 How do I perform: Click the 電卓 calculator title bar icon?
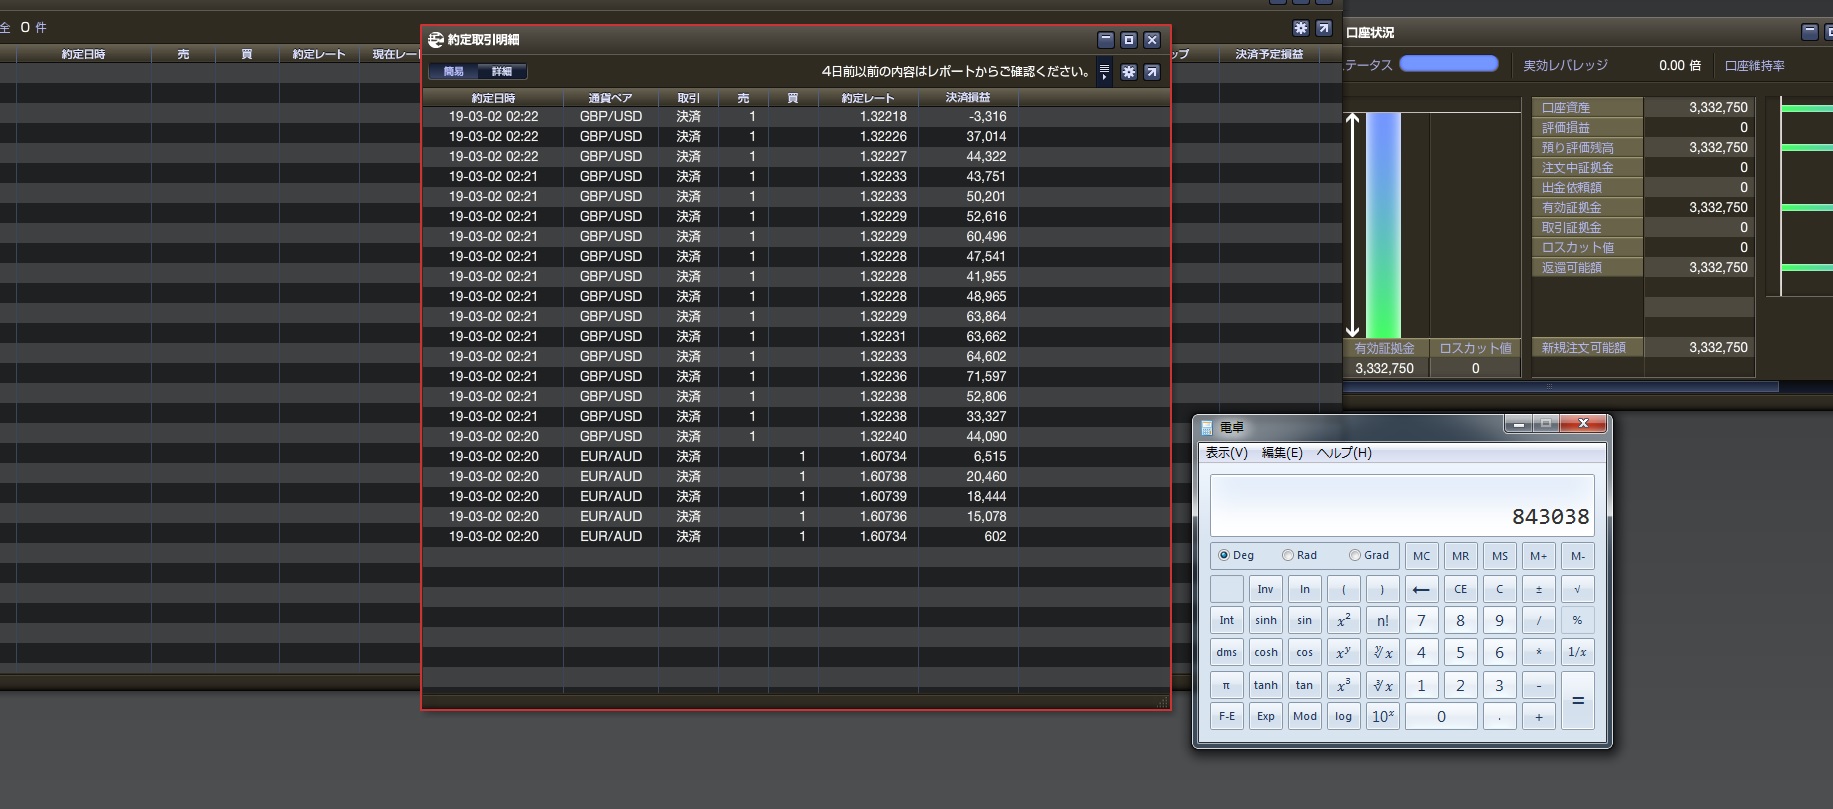click(x=1207, y=427)
